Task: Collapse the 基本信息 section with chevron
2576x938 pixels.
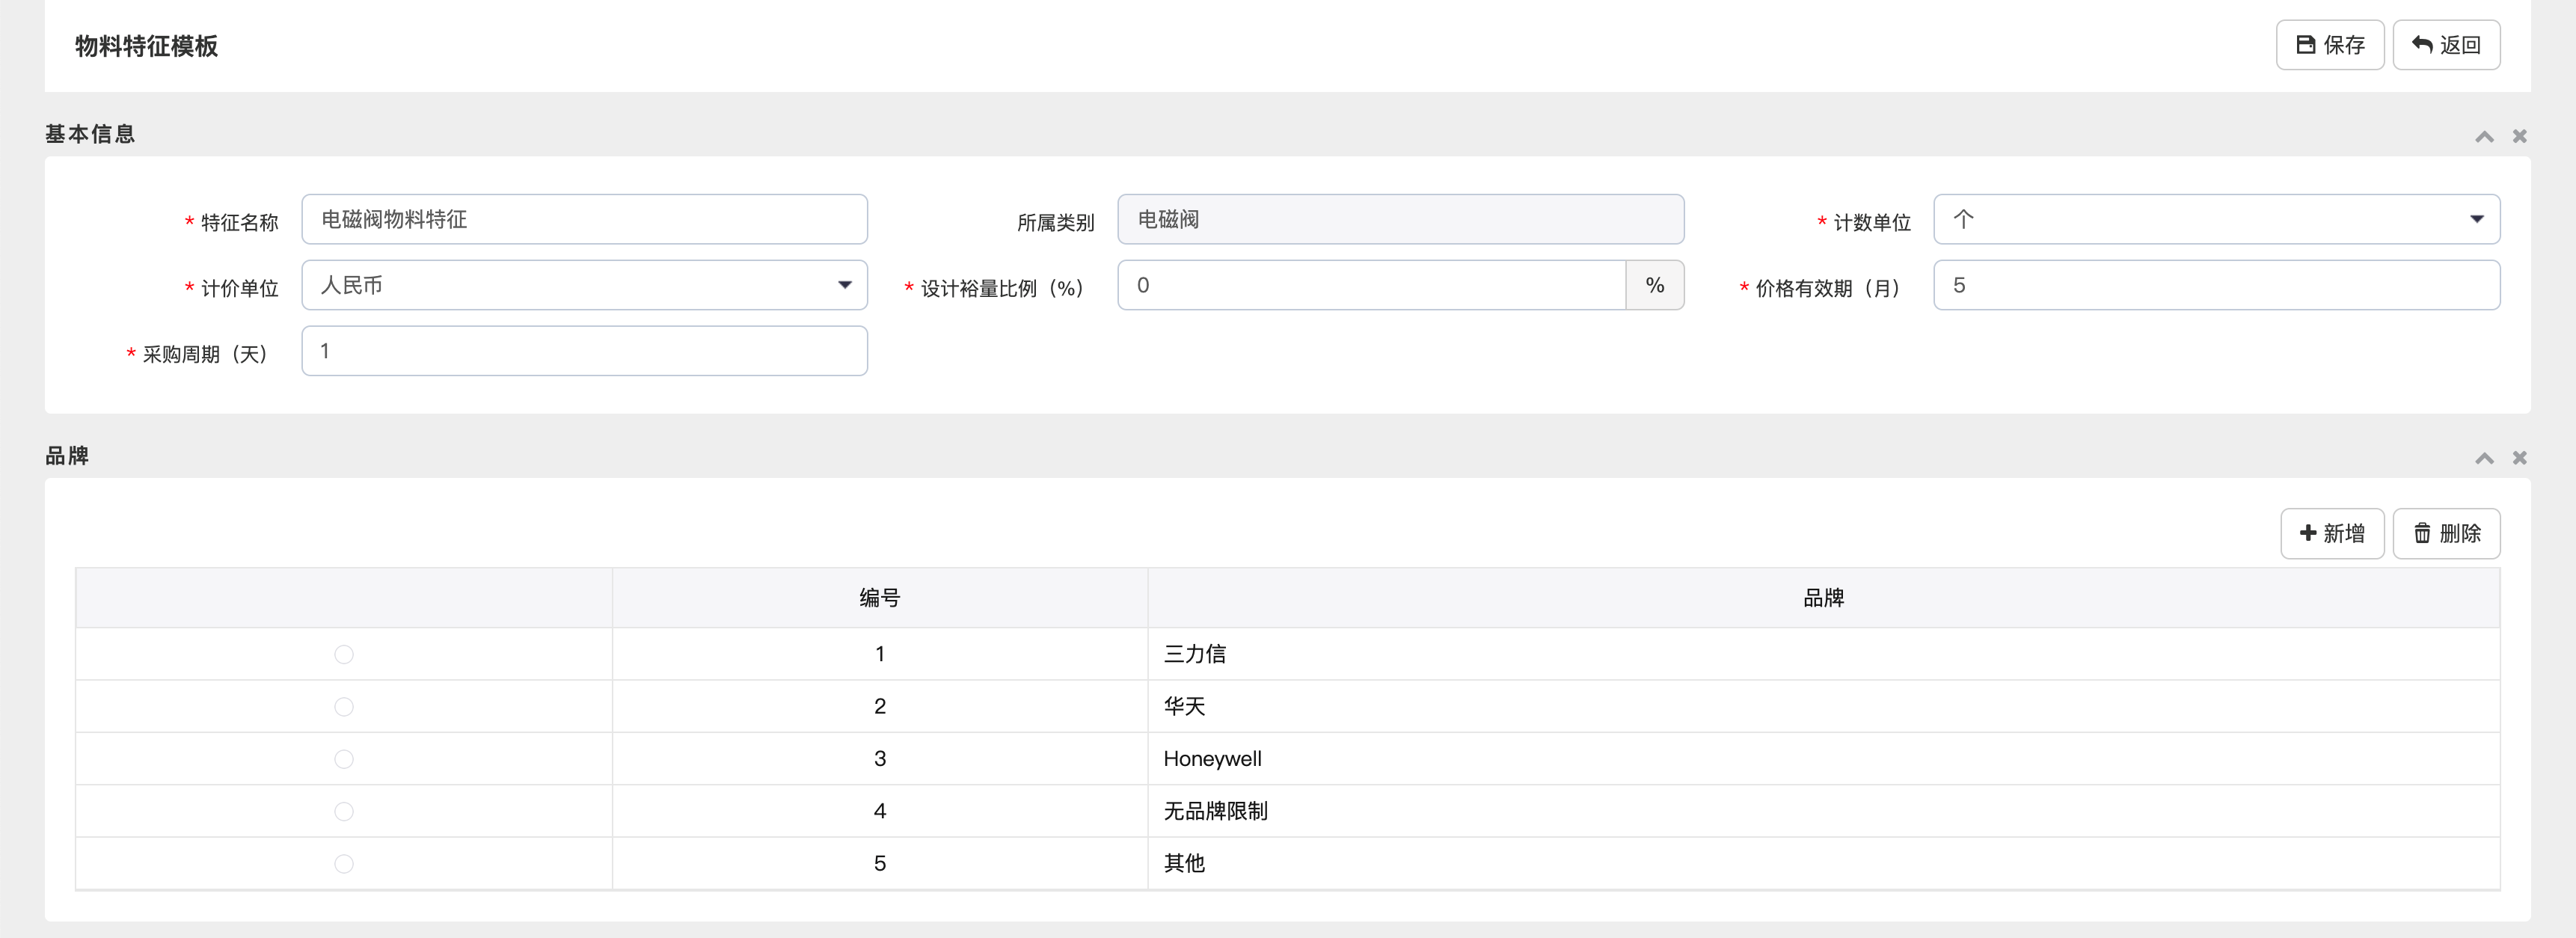Action: click(2483, 136)
